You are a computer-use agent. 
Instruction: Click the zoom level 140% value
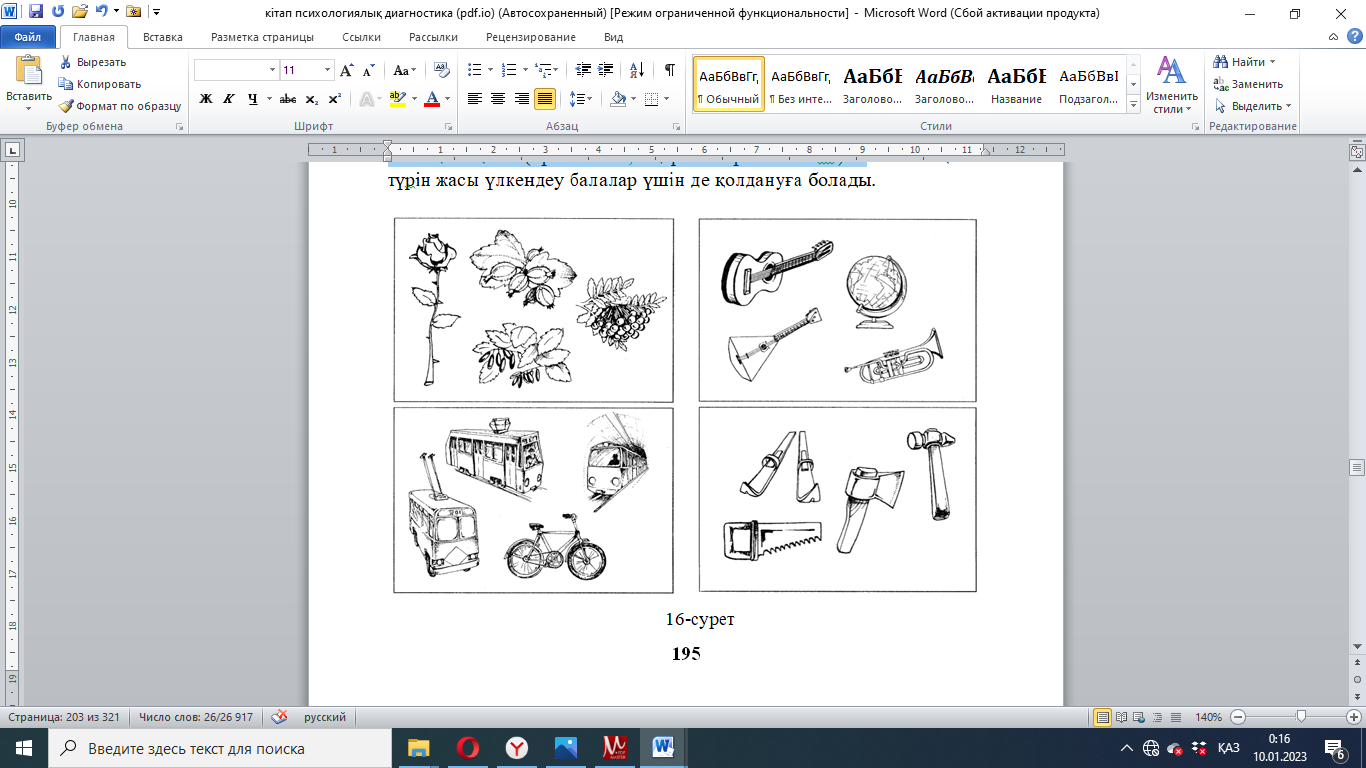1210,717
